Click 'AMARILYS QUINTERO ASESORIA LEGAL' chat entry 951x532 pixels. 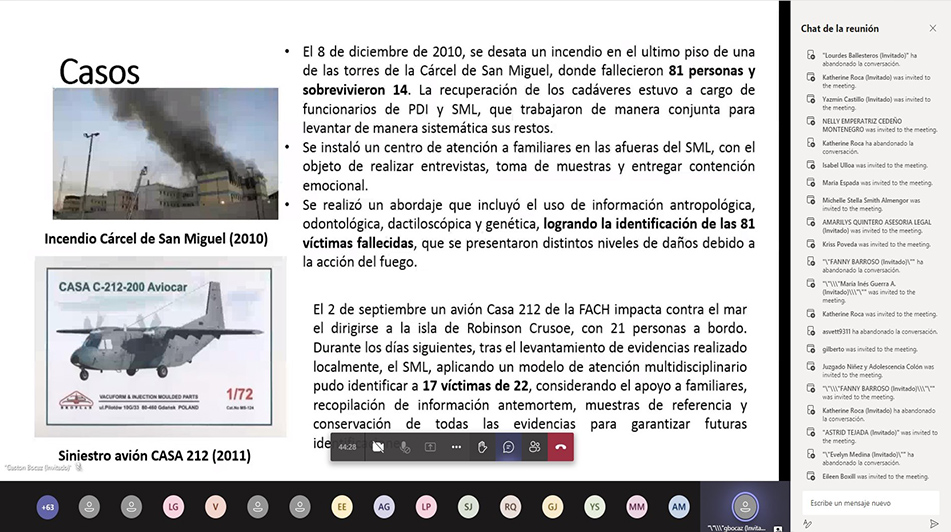click(x=876, y=226)
